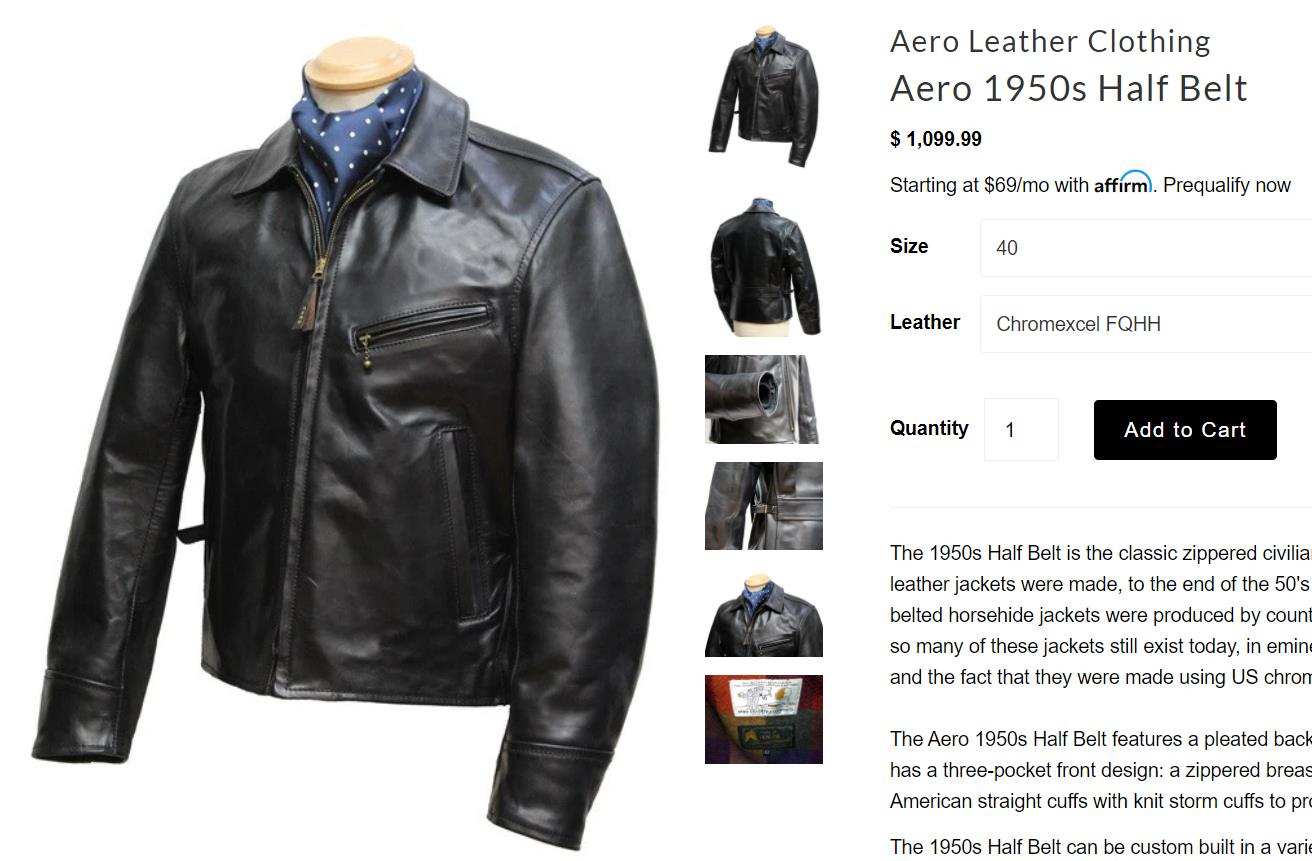Click the Size label

click(x=909, y=246)
